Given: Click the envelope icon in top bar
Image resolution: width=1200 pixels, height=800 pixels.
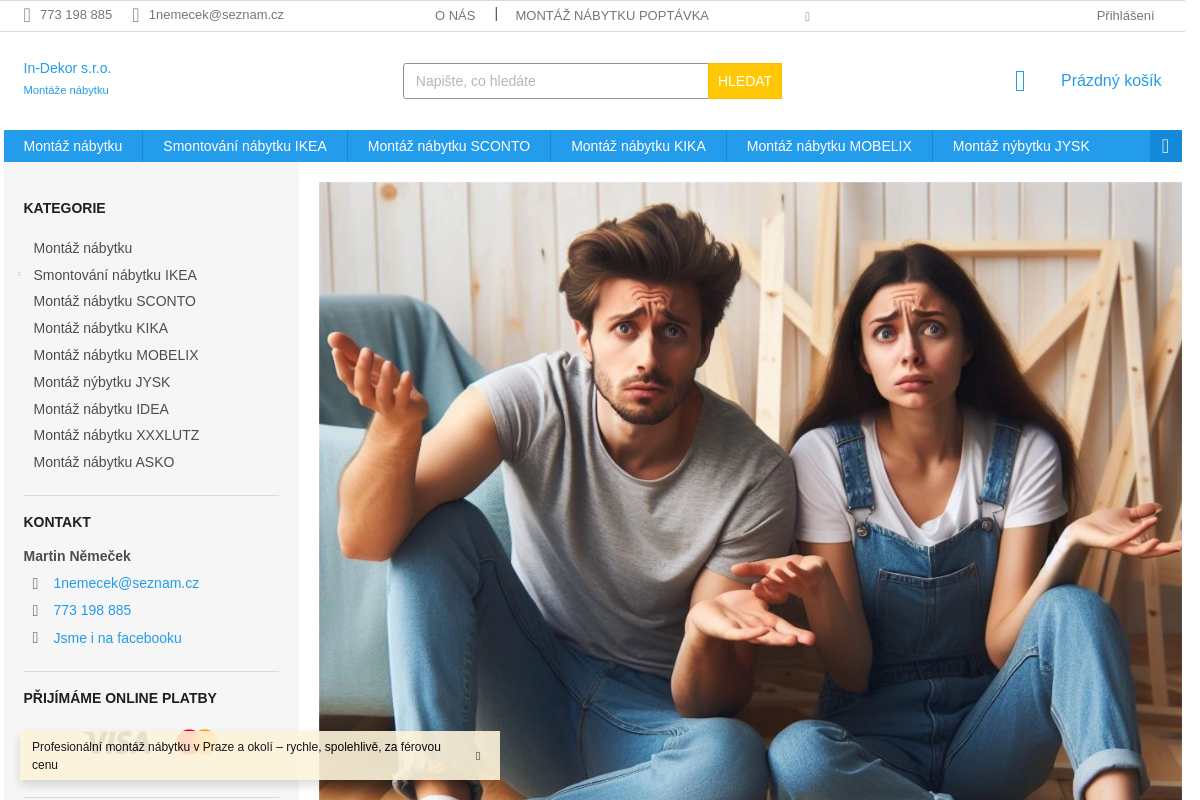Looking at the screenshot, I should tap(136, 15).
